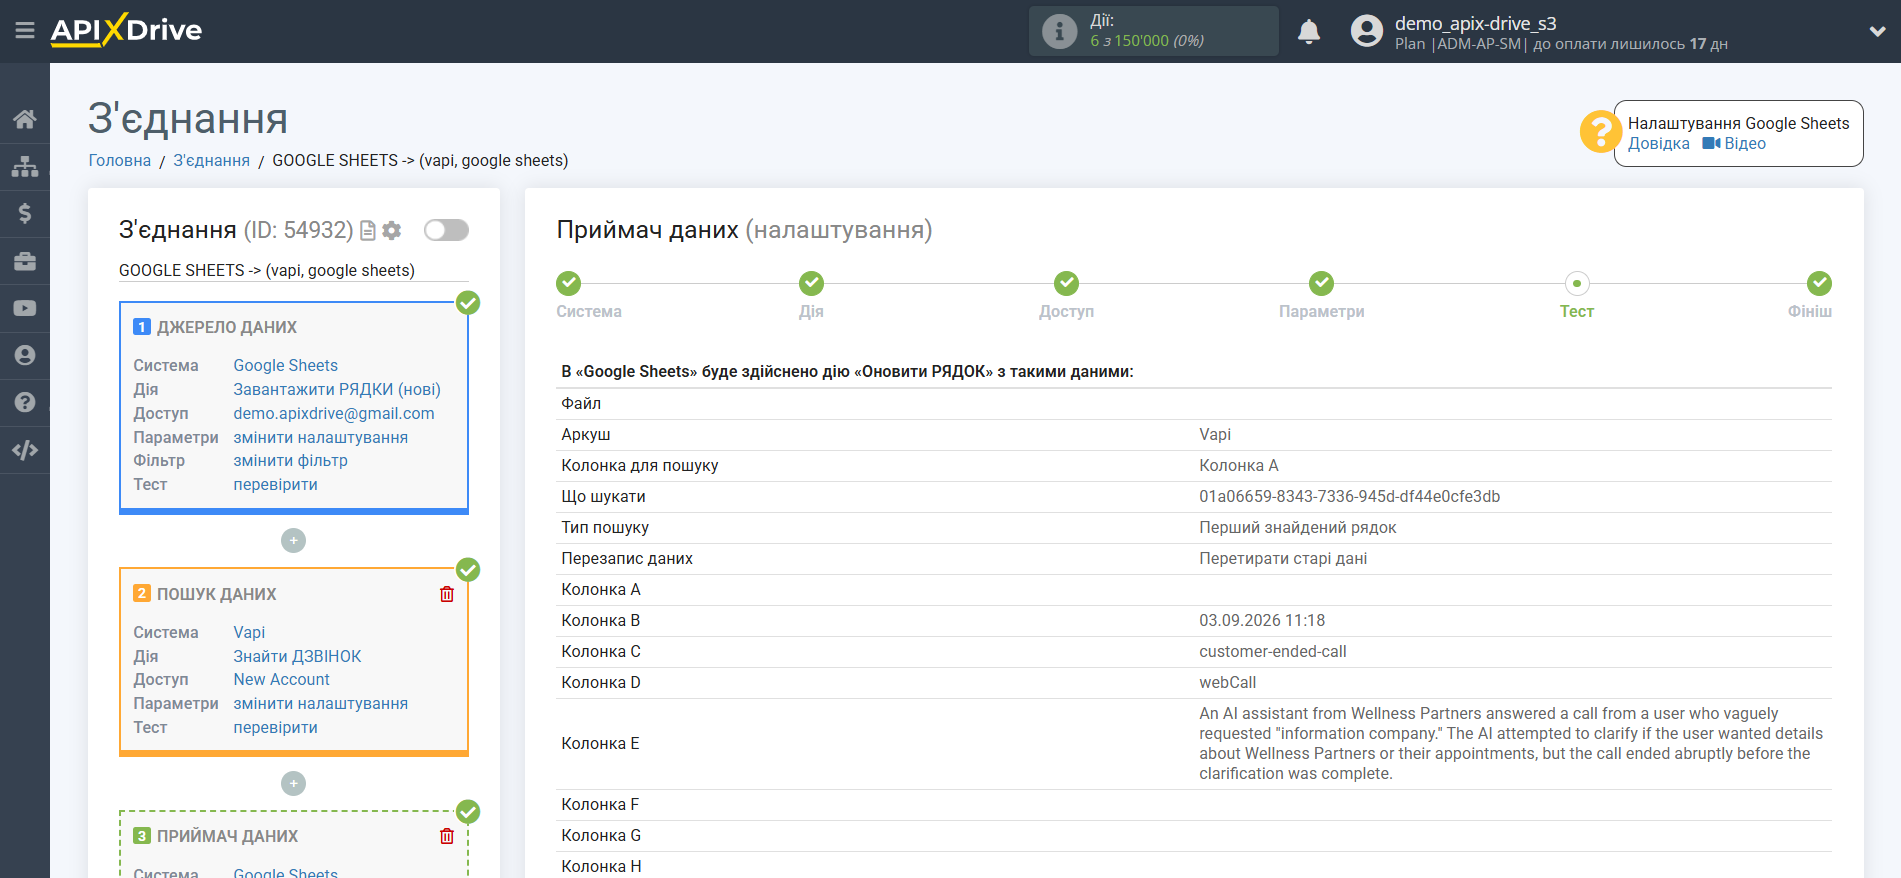Add step after data source
1901x878 pixels.
pos(293,541)
